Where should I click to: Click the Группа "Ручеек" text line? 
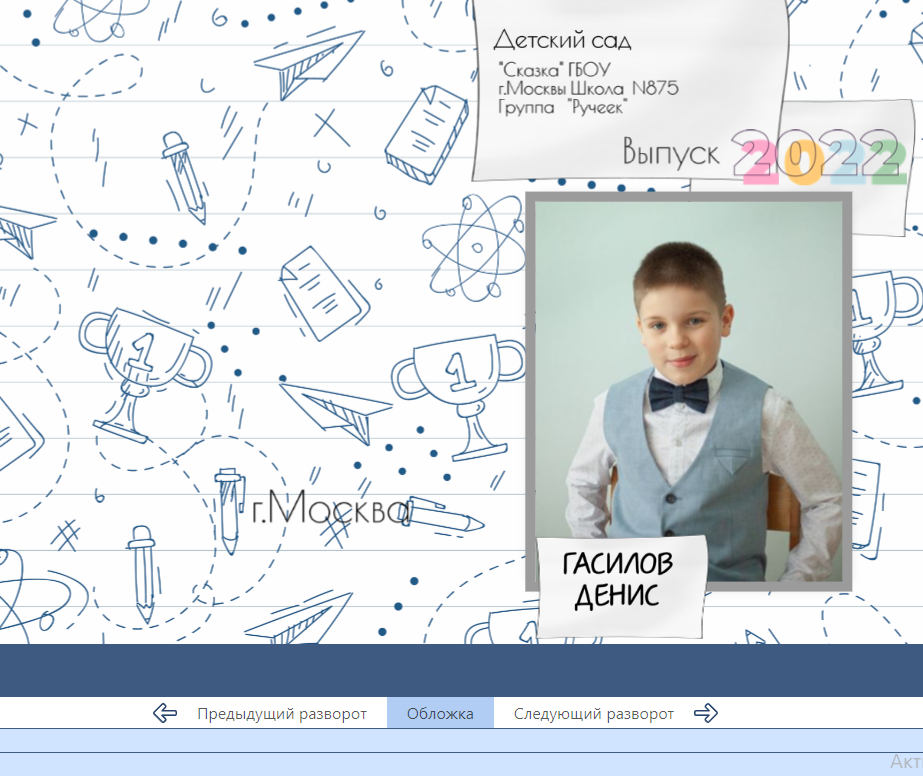(561, 106)
